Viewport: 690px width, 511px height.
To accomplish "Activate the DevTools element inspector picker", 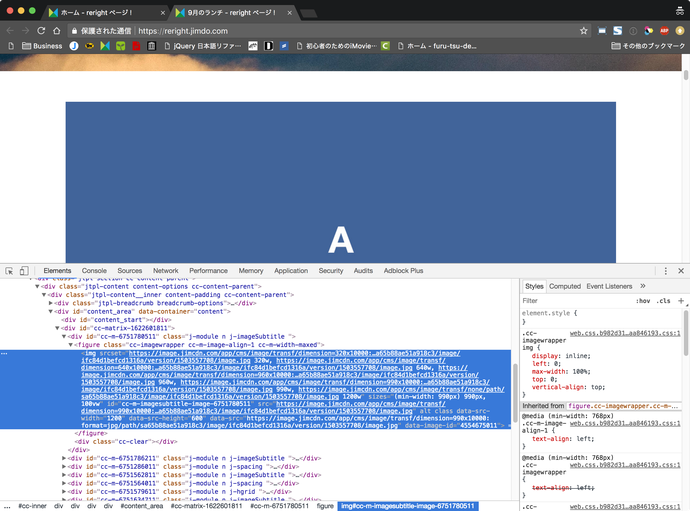I will coord(9,271).
